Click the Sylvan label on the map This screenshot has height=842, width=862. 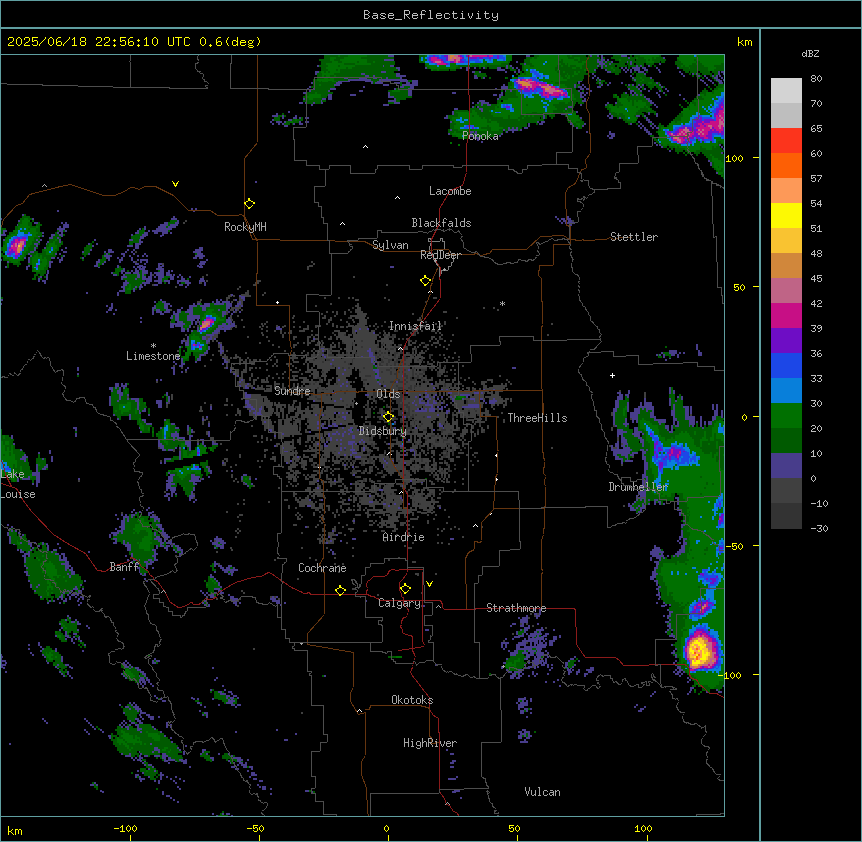coord(390,245)
